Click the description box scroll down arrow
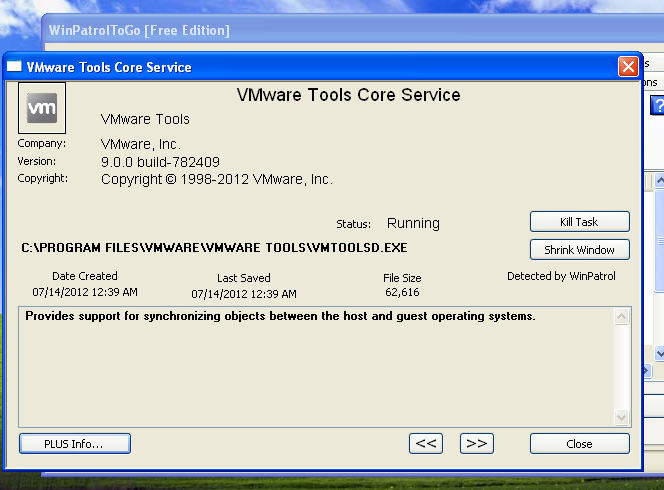This screenshot has height=490, width=664. click(x=622, y=417)
